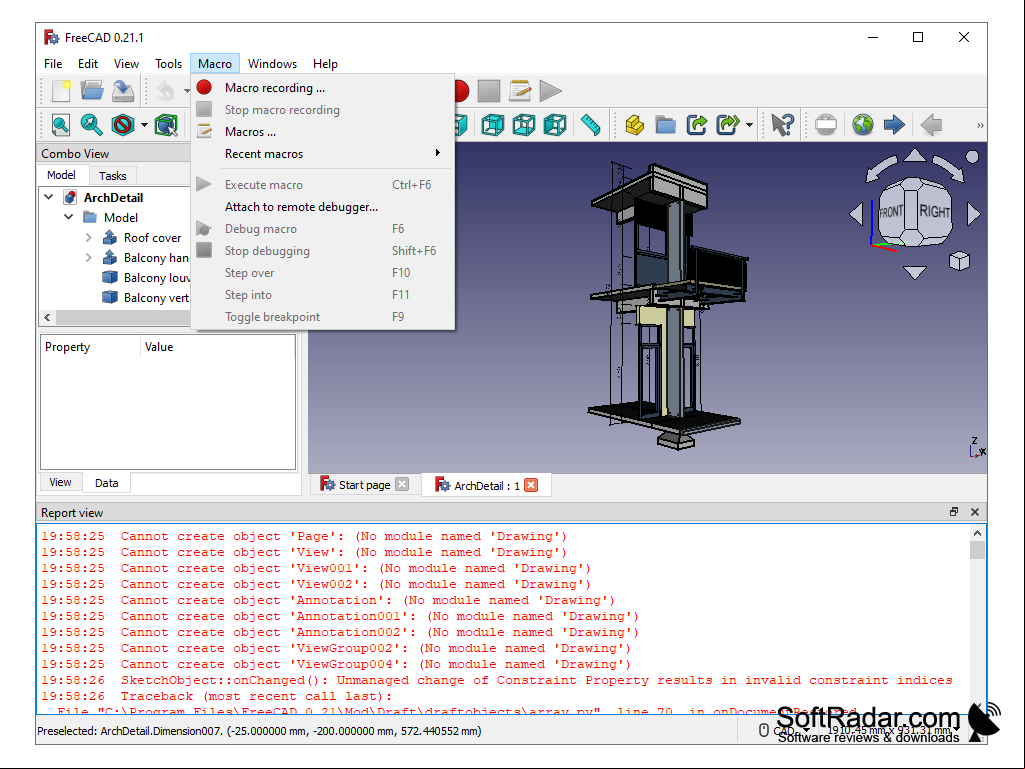Switch to the View property tab
This screenshot has width=1025, height=769.
(60, 482)
